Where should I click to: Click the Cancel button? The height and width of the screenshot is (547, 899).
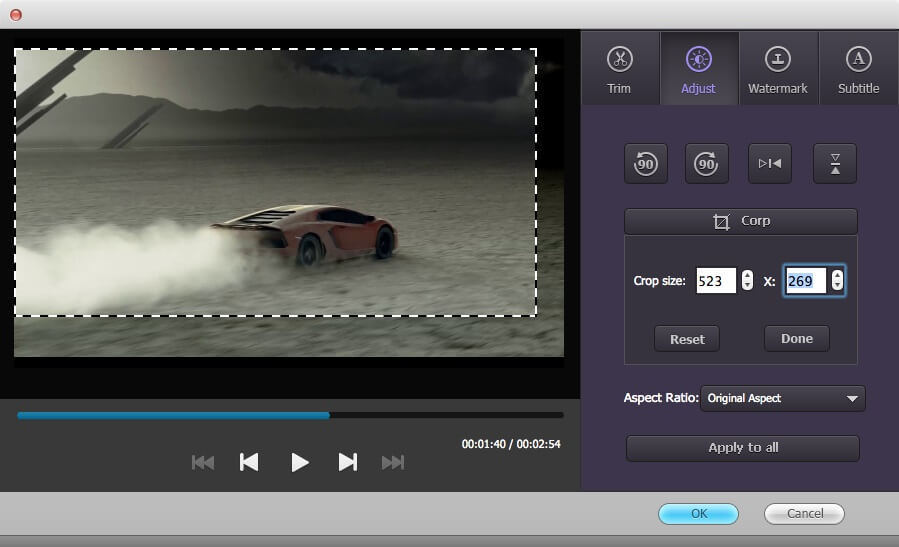[804, 514]
